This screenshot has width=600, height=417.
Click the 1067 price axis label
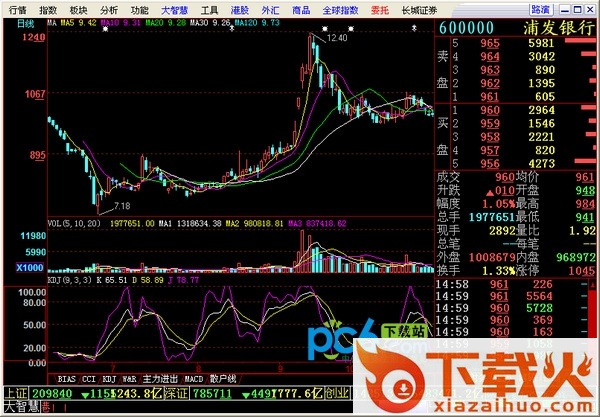[35, 94]
